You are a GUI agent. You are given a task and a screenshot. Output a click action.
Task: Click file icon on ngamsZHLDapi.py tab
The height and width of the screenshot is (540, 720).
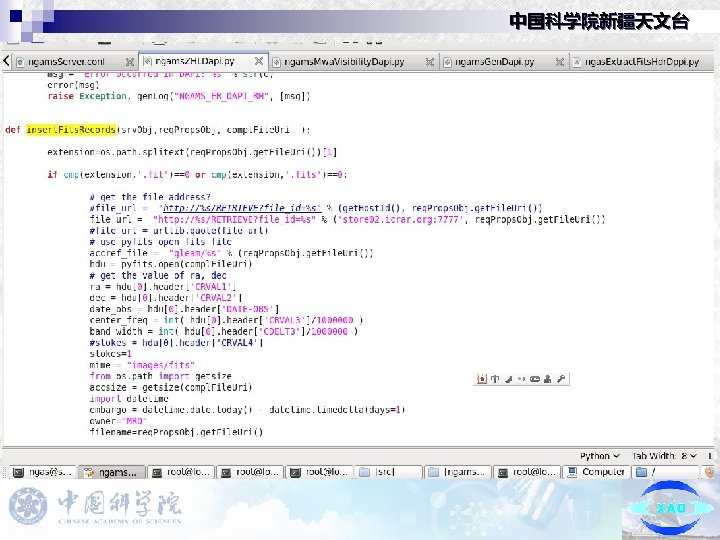[x=148, y=61]
